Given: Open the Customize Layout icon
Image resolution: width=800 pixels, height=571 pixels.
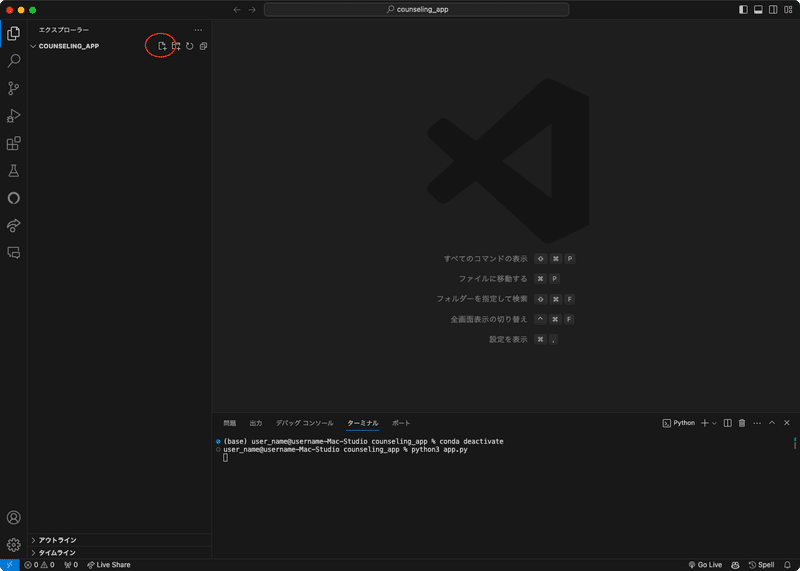Looking at the screenshot, I should pos(788,10).
